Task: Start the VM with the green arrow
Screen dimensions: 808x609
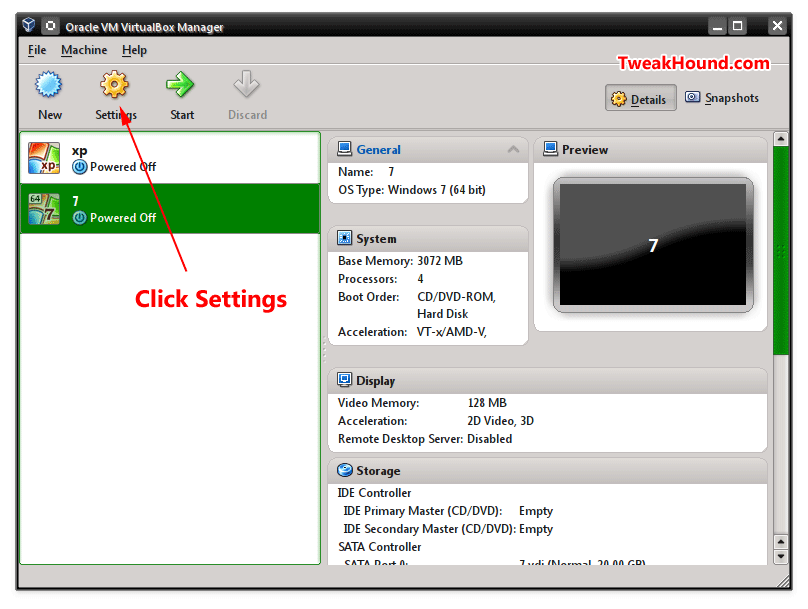Action: tap(180, 84)
